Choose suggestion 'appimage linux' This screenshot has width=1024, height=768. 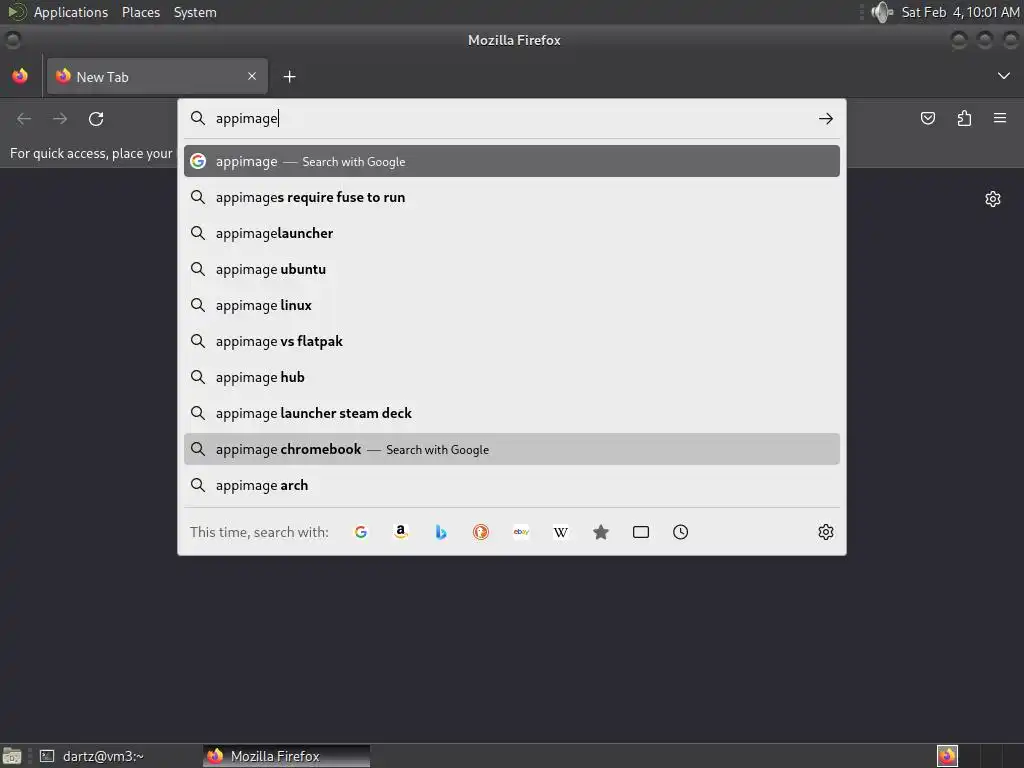[511, 305]
